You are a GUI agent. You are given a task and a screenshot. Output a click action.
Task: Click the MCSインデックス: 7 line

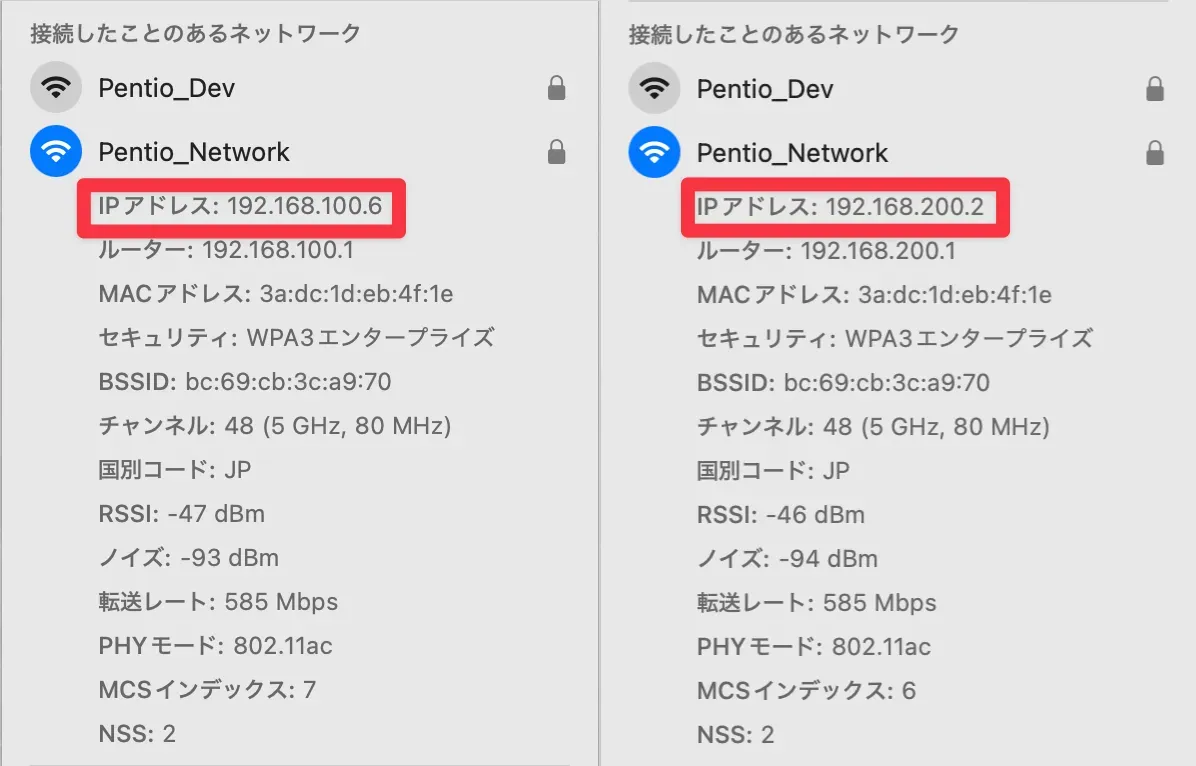(206, 689)
